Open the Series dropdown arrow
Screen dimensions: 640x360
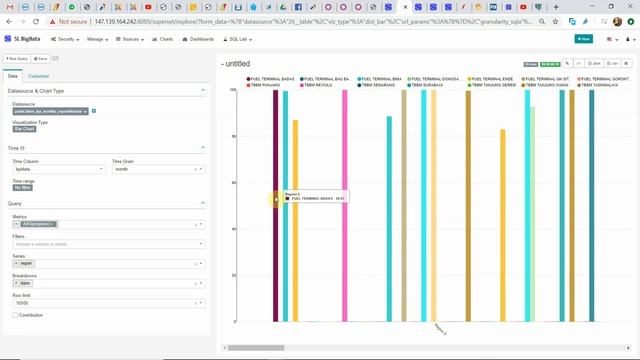click(x=200, y=264)
